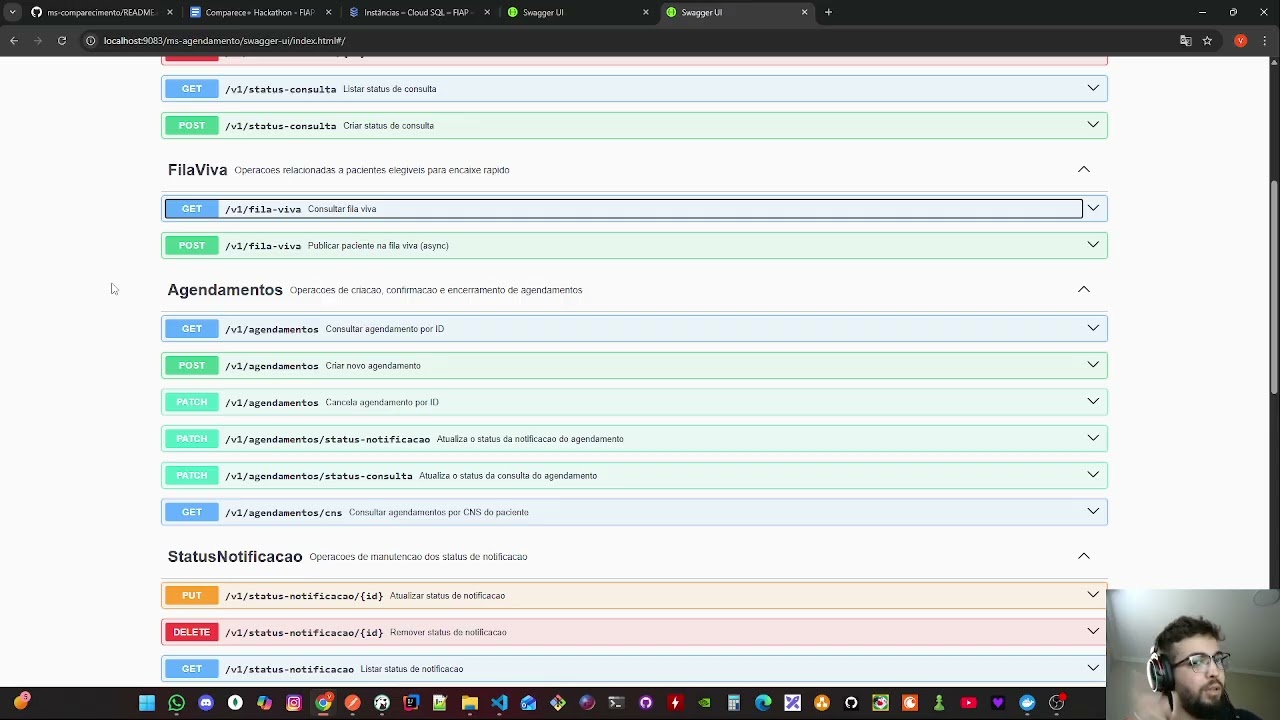
Task: Open tab search dropdown in Chrome
Action: tap(12, 12)
